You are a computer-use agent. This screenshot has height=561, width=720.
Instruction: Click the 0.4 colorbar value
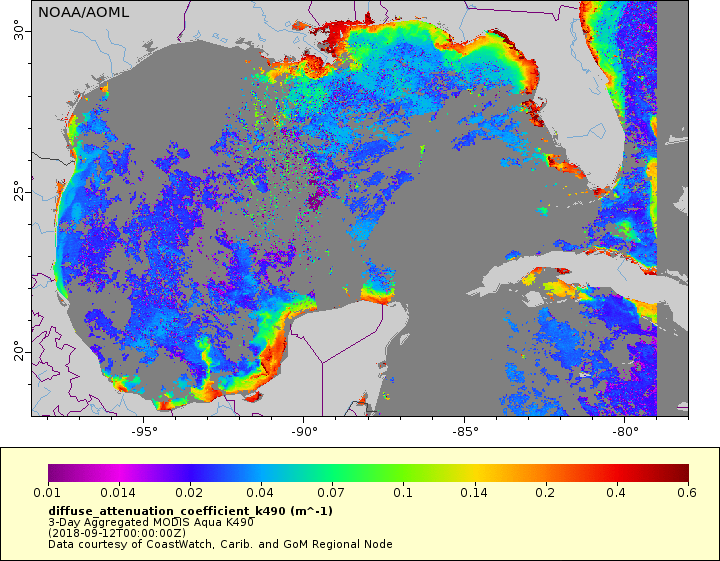[x=616, y=493]
